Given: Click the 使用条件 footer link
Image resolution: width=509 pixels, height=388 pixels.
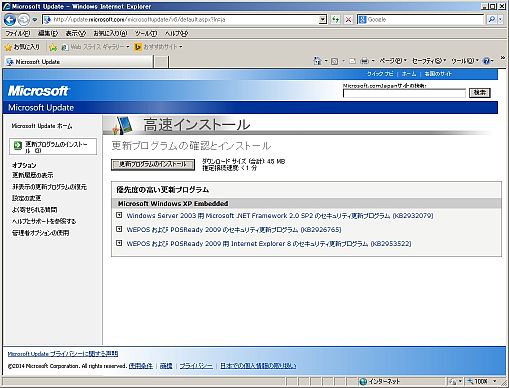Looking at the screenshot, I should point(141,366).
